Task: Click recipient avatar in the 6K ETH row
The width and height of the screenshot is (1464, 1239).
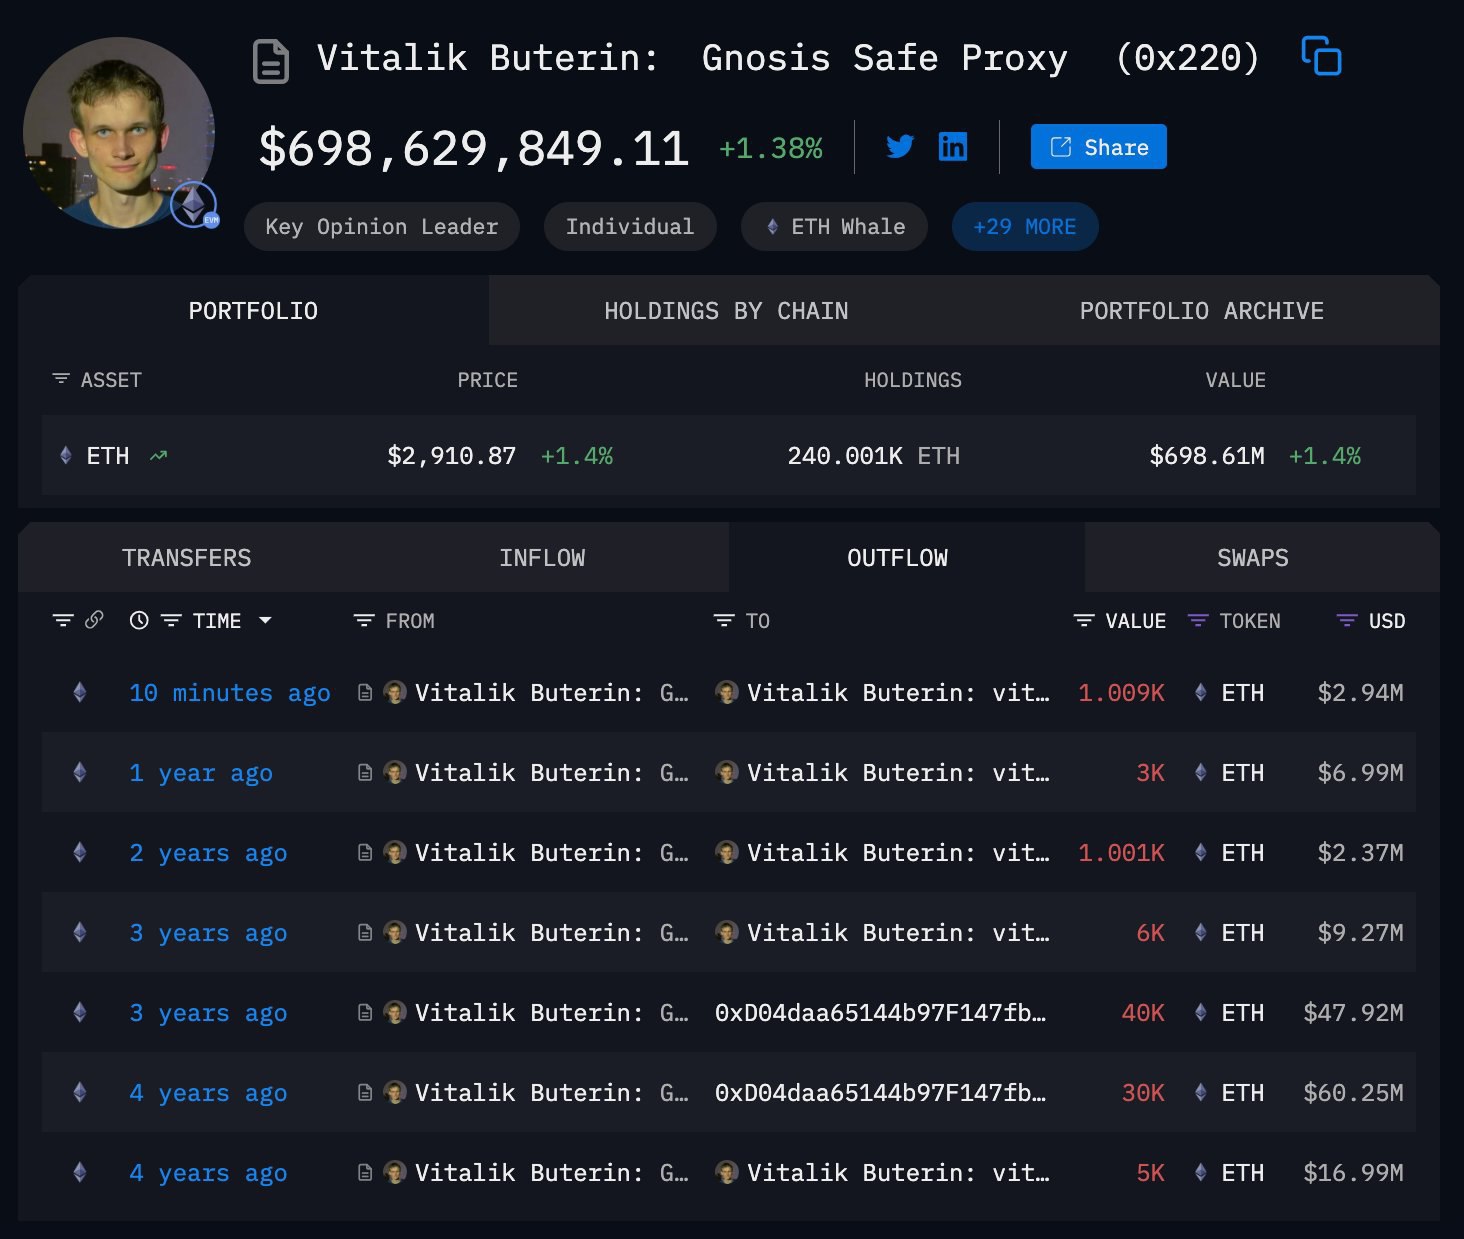Action: (x=727, y=932)
